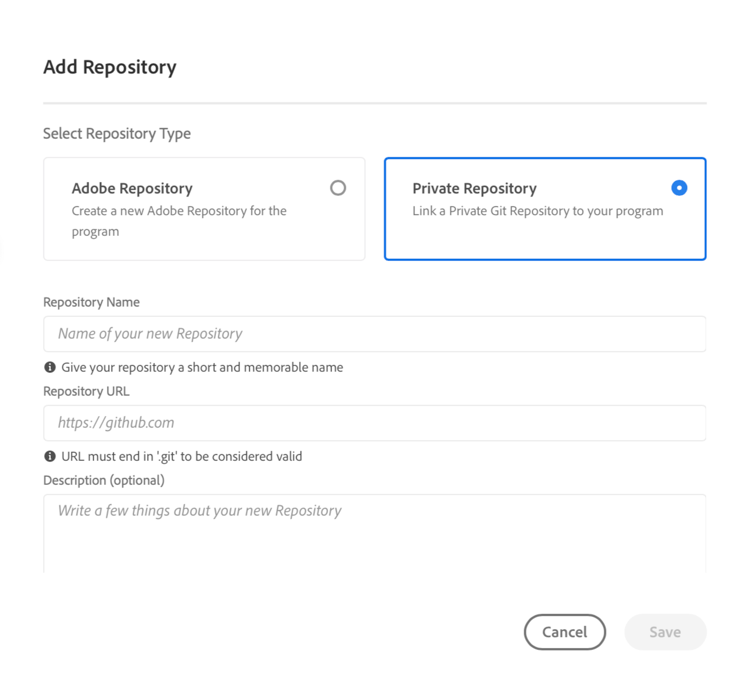This screenshot has width=750, height=691.
Task: Click the 'short and memorable name' hint text
Action: 202,367
